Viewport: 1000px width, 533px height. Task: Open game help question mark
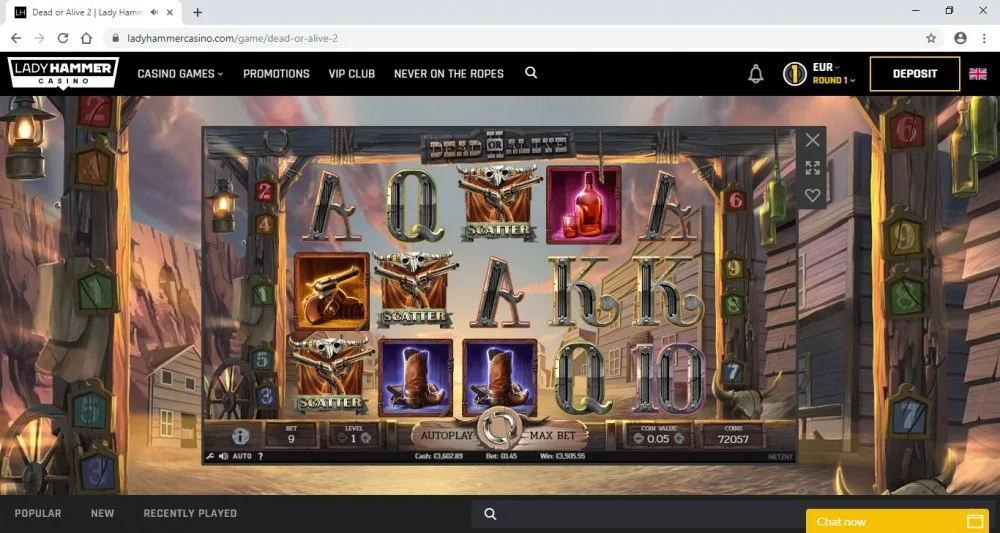pyautogui.click(x=260, y=456)
